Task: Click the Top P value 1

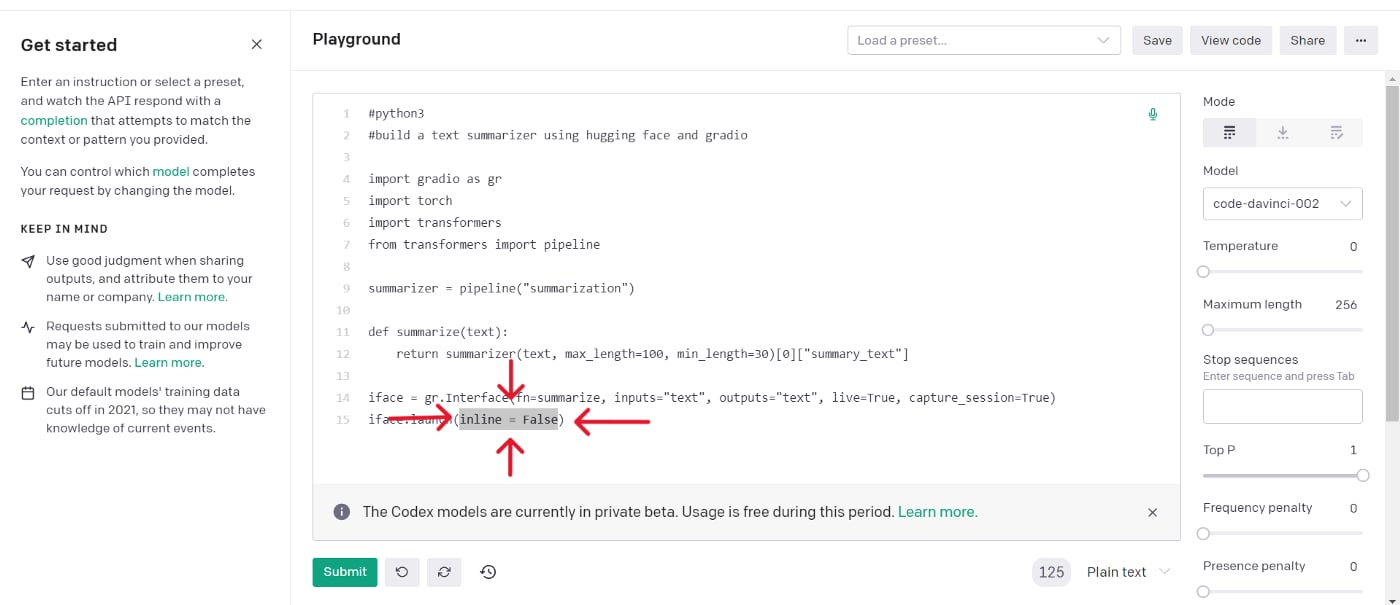Action: click(x=1353, y=450)
